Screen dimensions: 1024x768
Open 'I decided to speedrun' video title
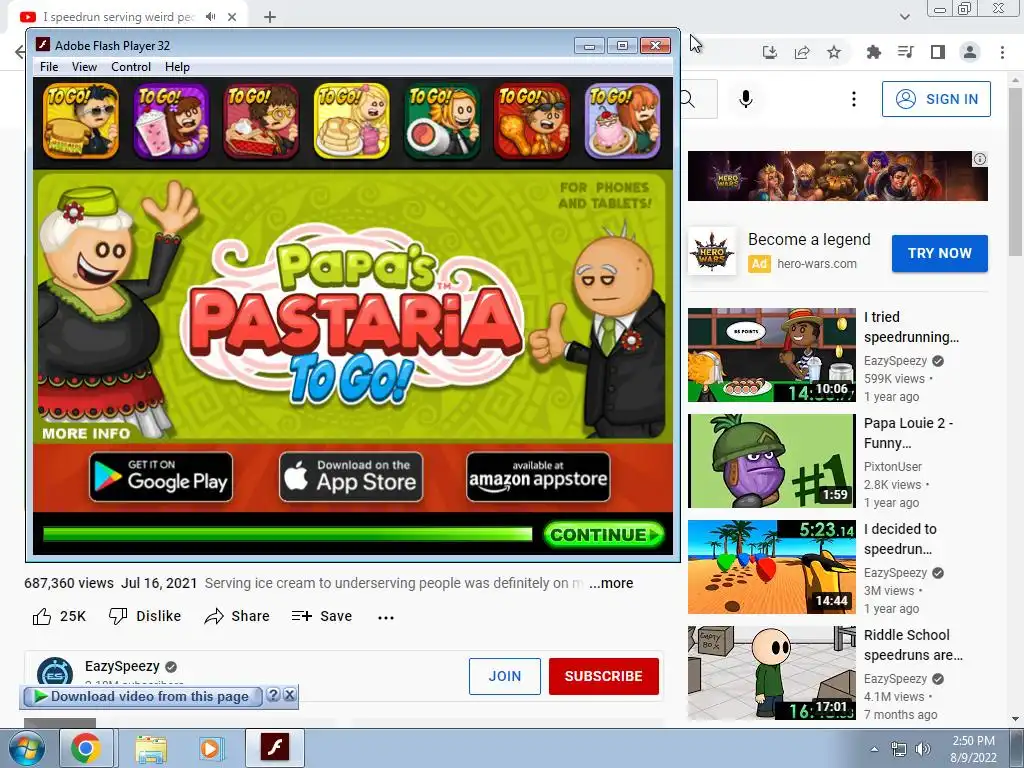click(x=900, y=539)
